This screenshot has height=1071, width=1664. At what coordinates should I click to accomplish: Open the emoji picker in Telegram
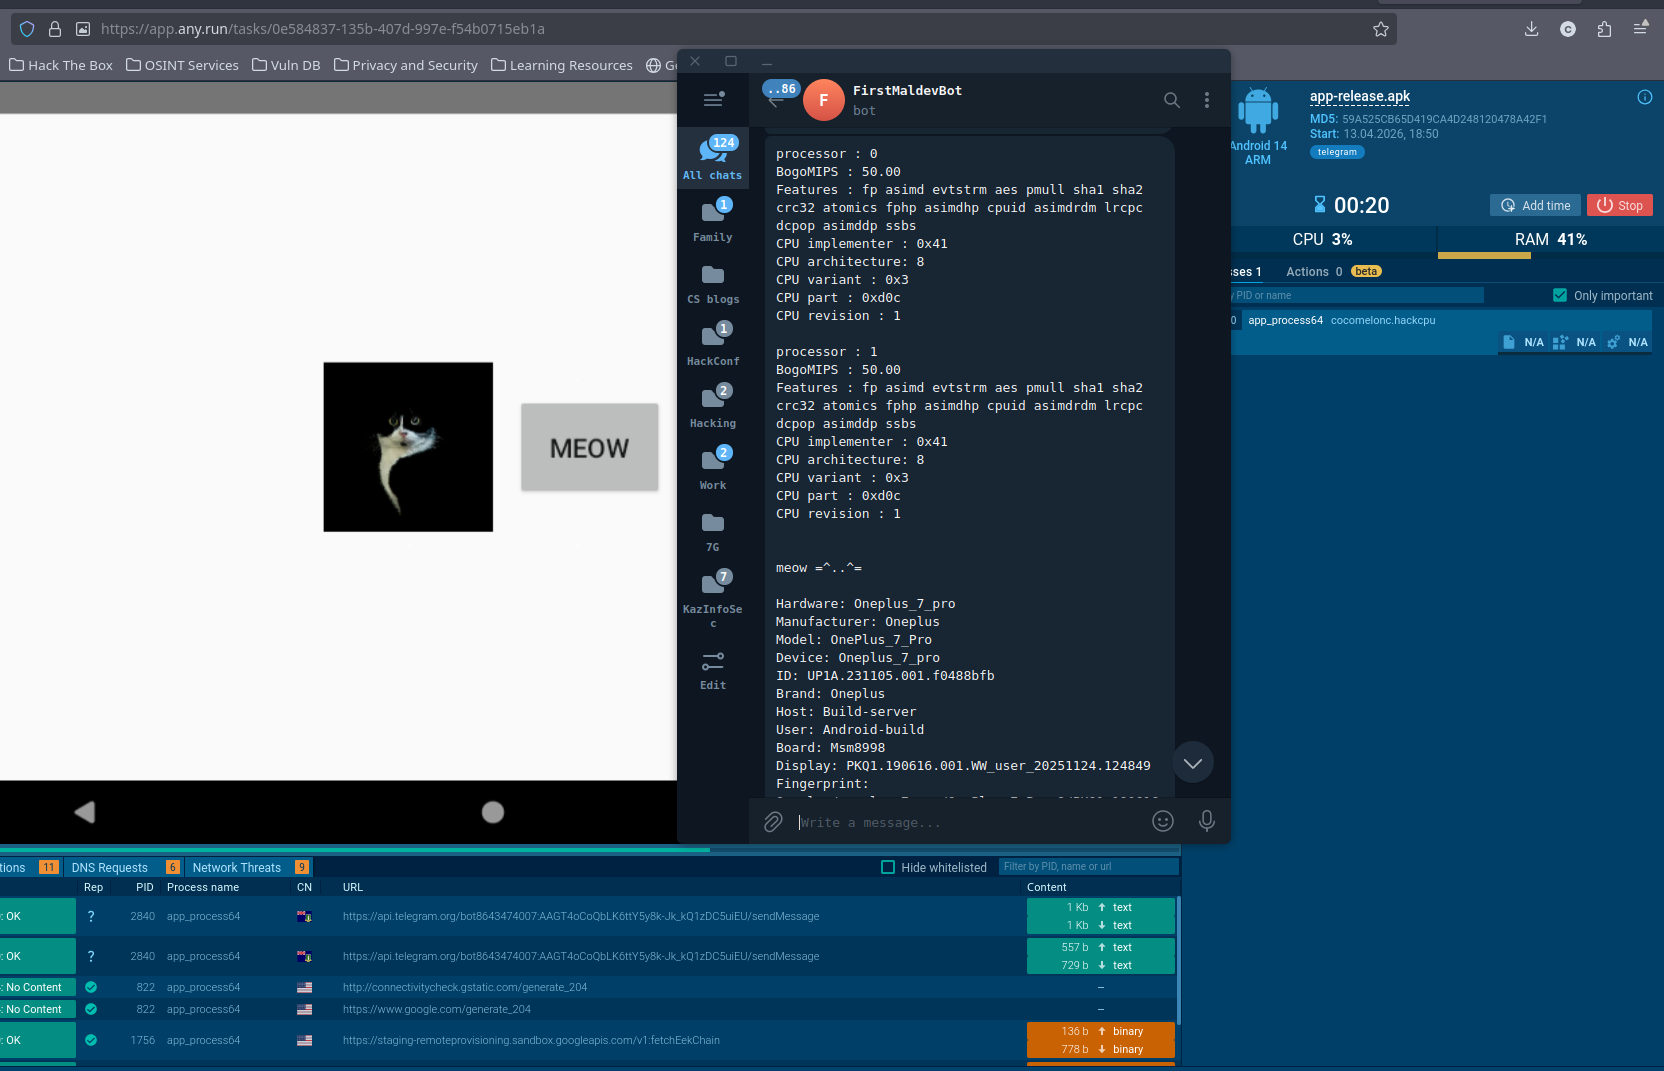[1162, 822]
